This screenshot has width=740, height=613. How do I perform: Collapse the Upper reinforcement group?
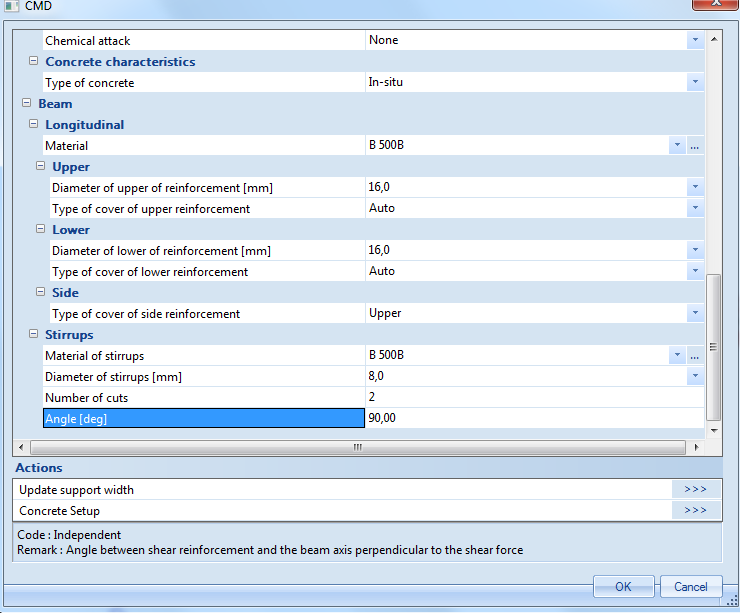[41, 167]
